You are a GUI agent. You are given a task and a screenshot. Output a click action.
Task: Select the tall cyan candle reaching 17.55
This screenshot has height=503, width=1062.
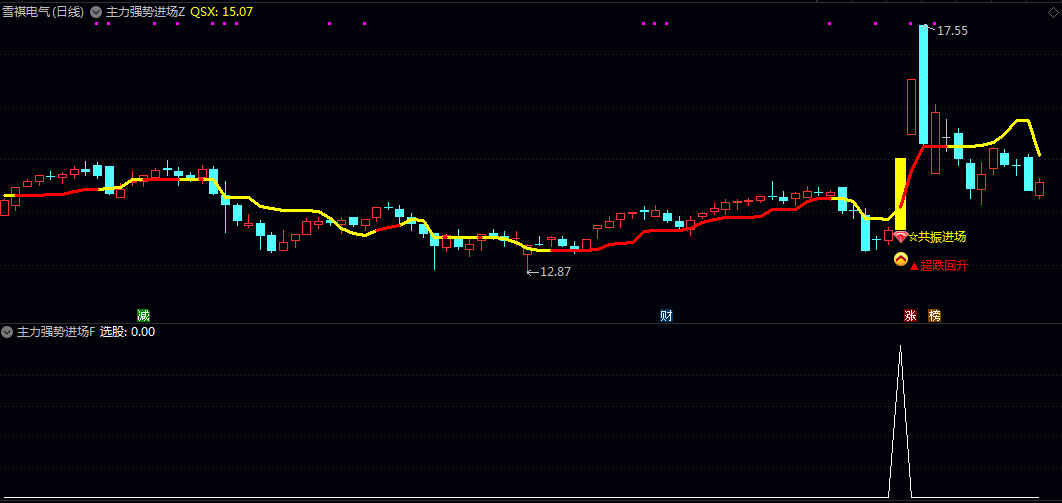click(x=924, y=84)
